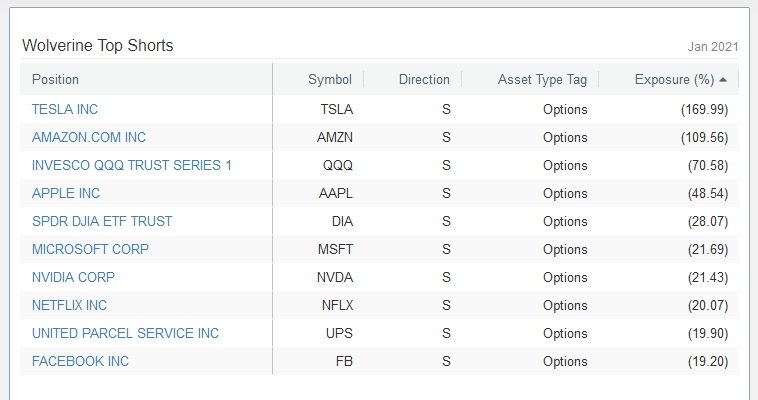Select the FB symbol cell

344,362
